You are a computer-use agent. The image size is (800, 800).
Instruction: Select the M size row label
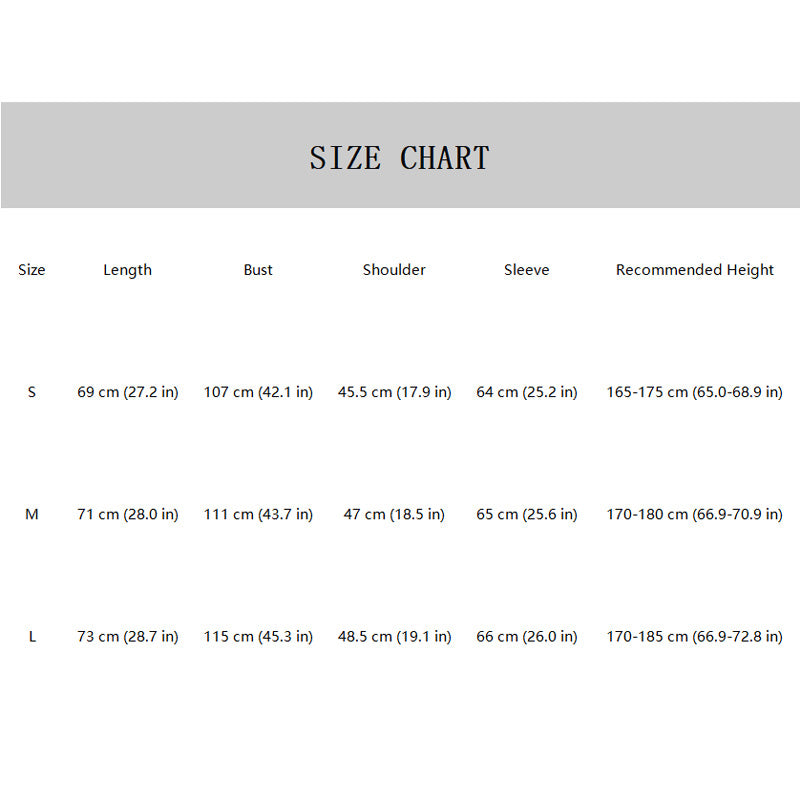(32, 514)
